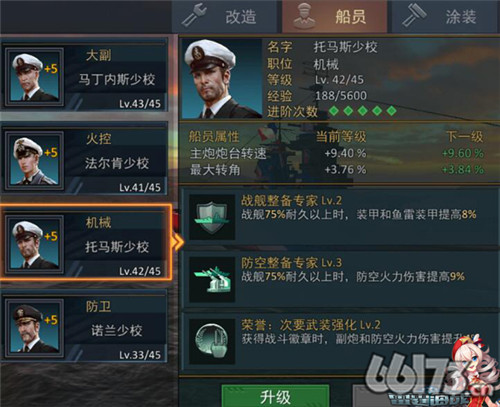The height and width of the screenshot is (407, 500).
Task: Click 马丁内斯少校 portrait thumbnail
Action: (x=34, y=77)
